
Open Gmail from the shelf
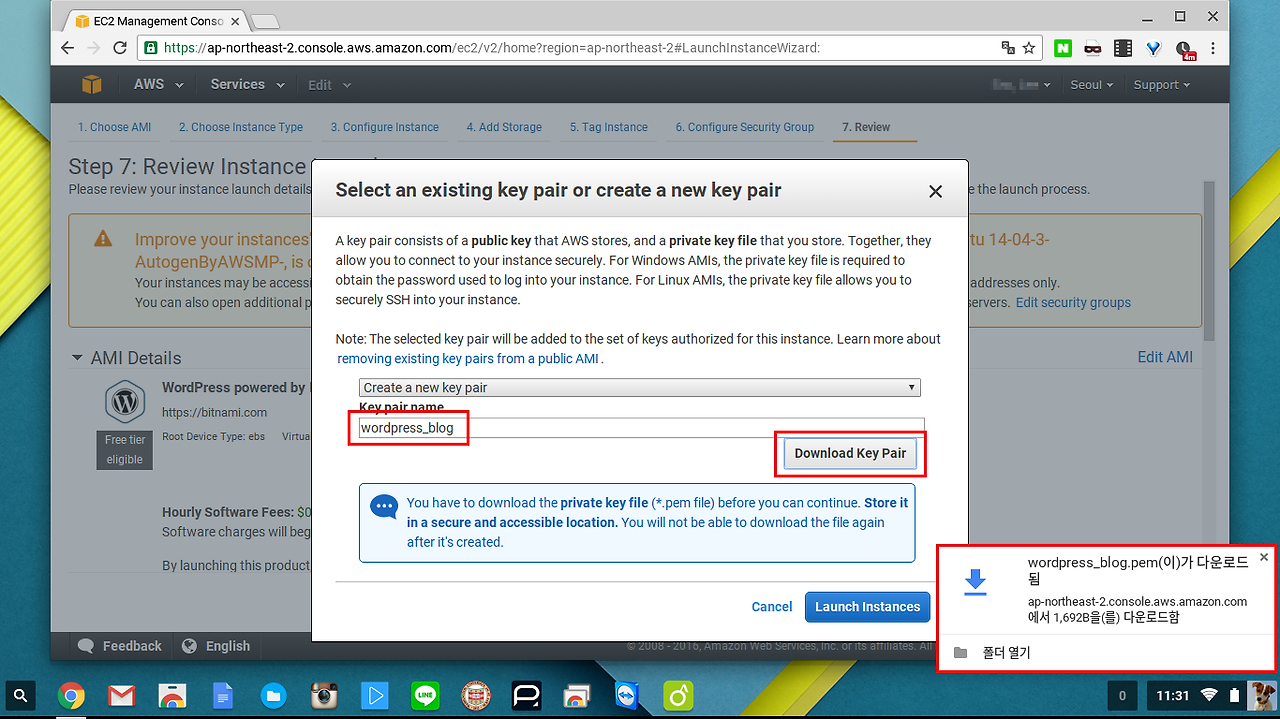pyautogui.click(x=121, y=695)
